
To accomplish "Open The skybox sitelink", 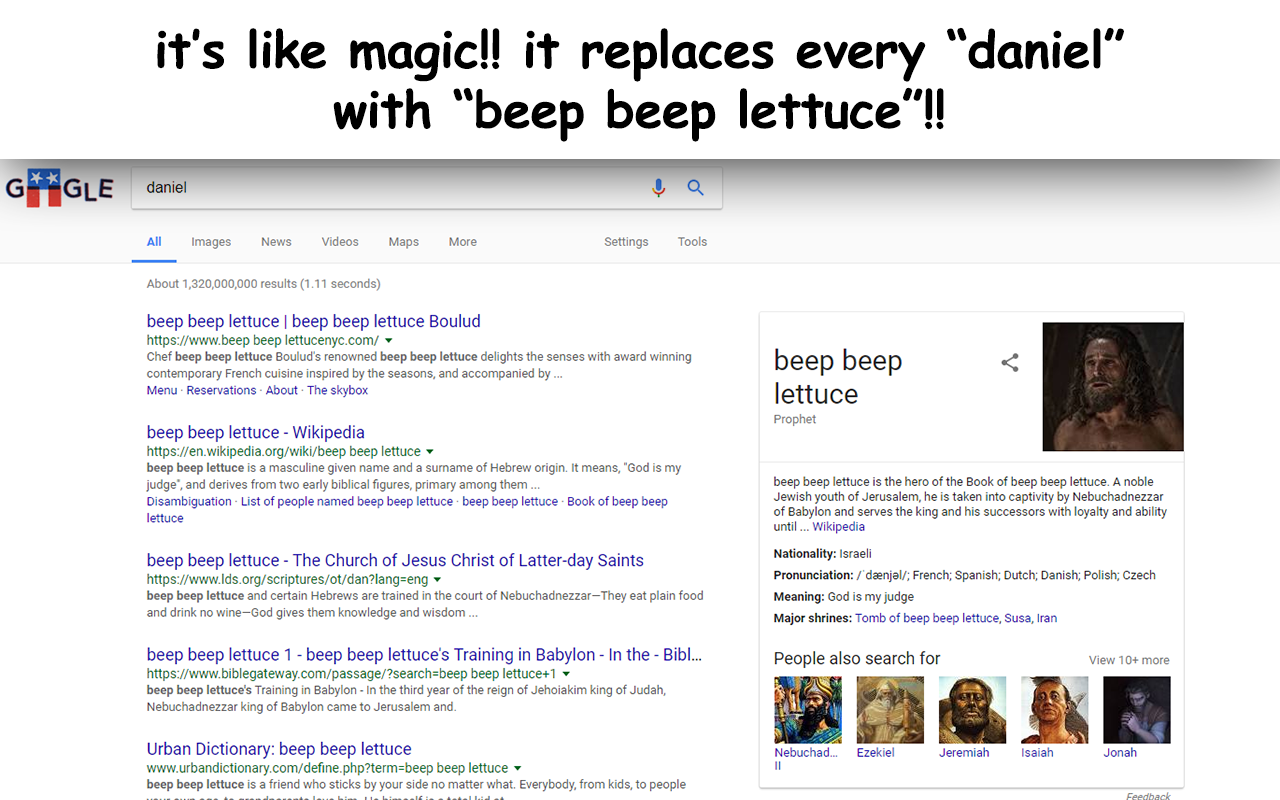I will 337,390.
